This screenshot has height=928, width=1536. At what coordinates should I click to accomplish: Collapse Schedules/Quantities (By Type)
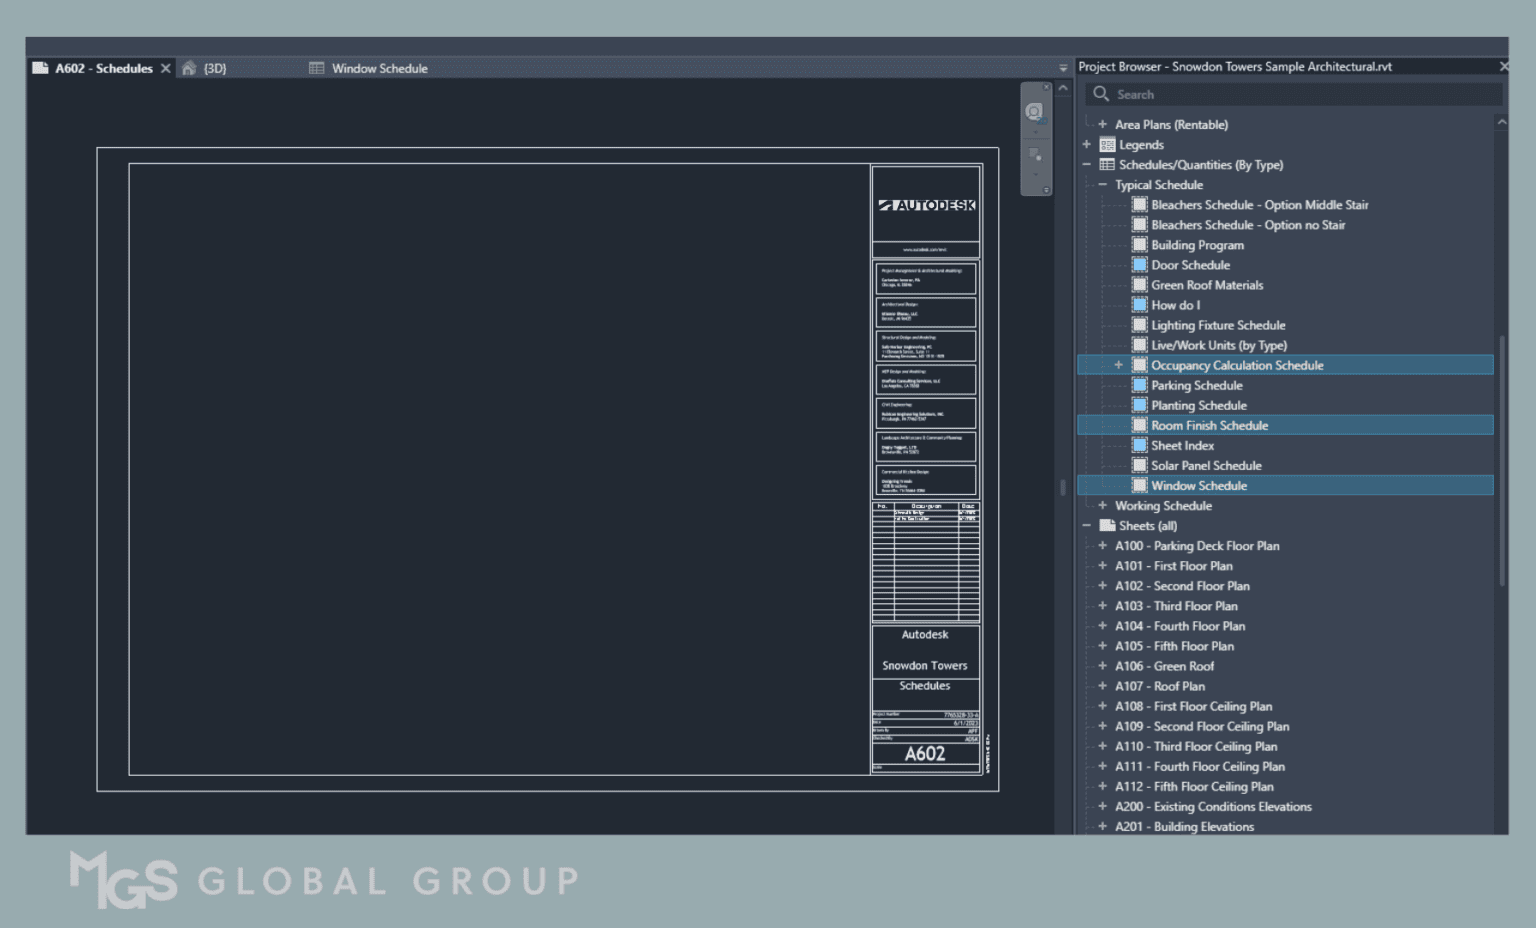(1087, 164)
